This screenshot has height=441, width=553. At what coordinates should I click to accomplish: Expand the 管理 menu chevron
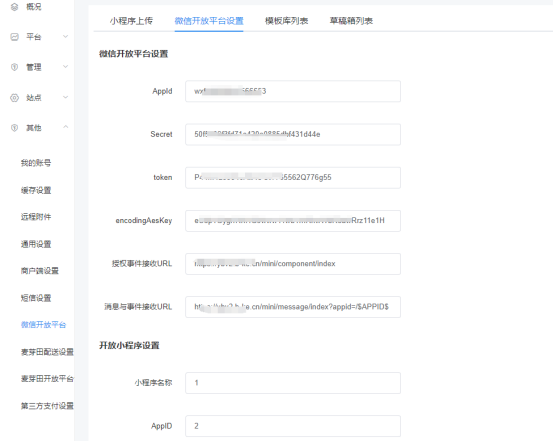pos(66,67)
